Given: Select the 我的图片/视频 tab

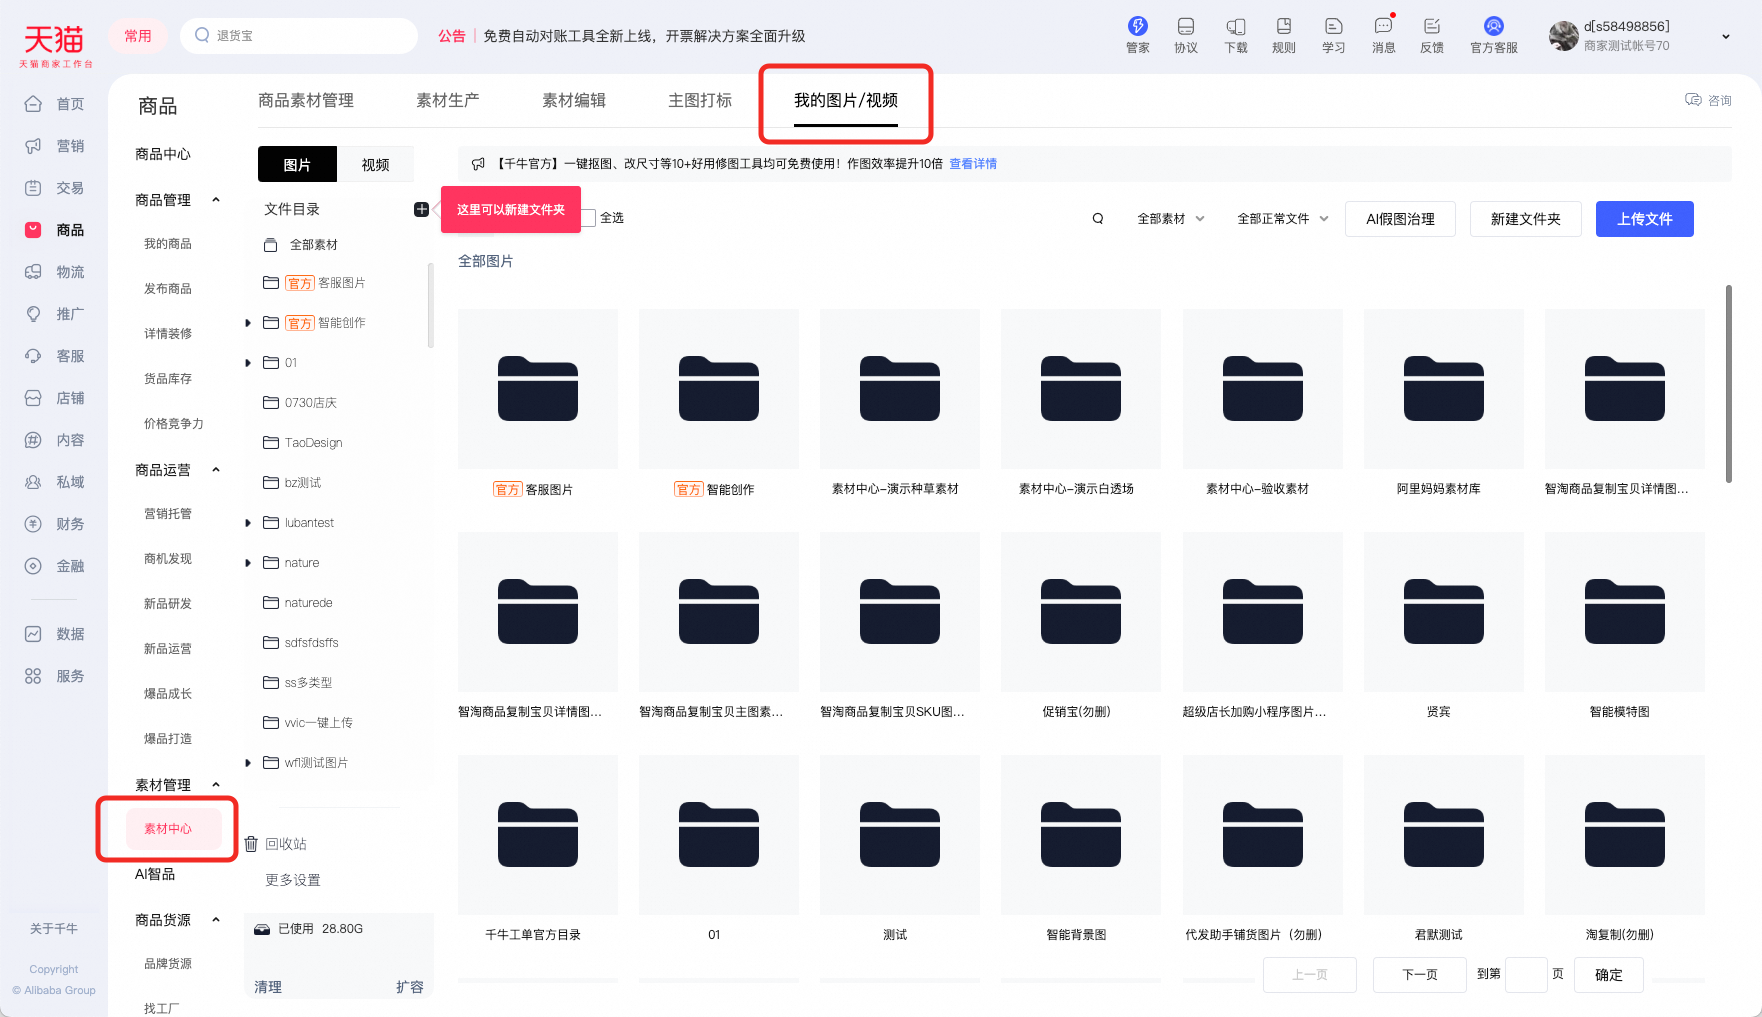Looking at the screenshot, I should pos(846,100).
